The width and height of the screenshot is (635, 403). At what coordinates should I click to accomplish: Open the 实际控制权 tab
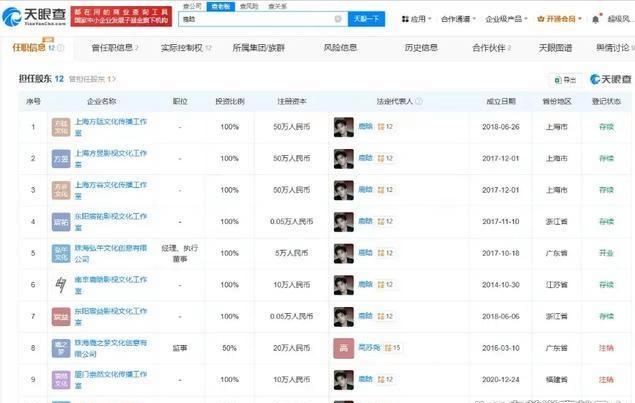(186, 48)
